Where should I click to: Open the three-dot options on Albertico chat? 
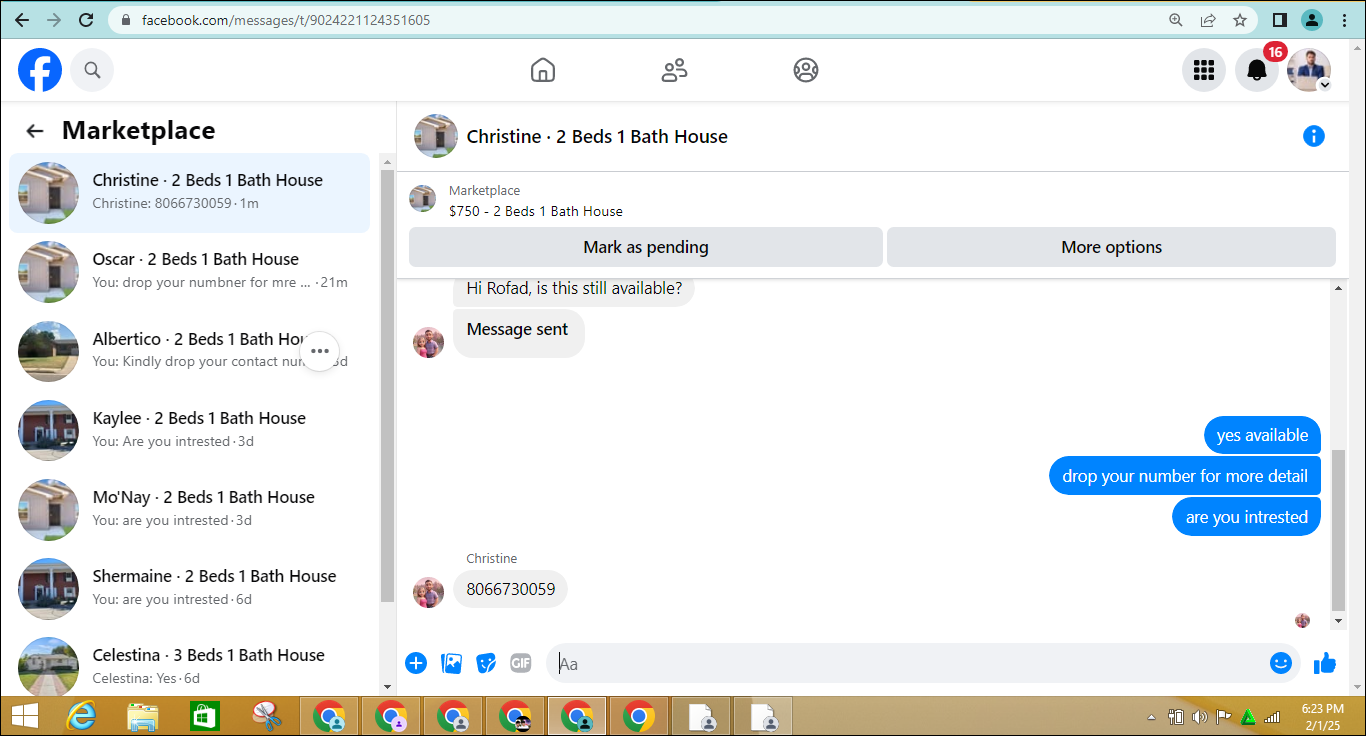320,351
